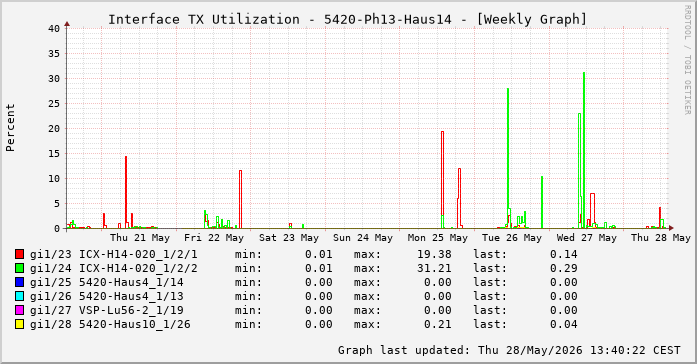Click the cyan gi1/26 legend swatch
Image resolution: width=697 pixels, height=364 pixels.
tap(19, 296)
